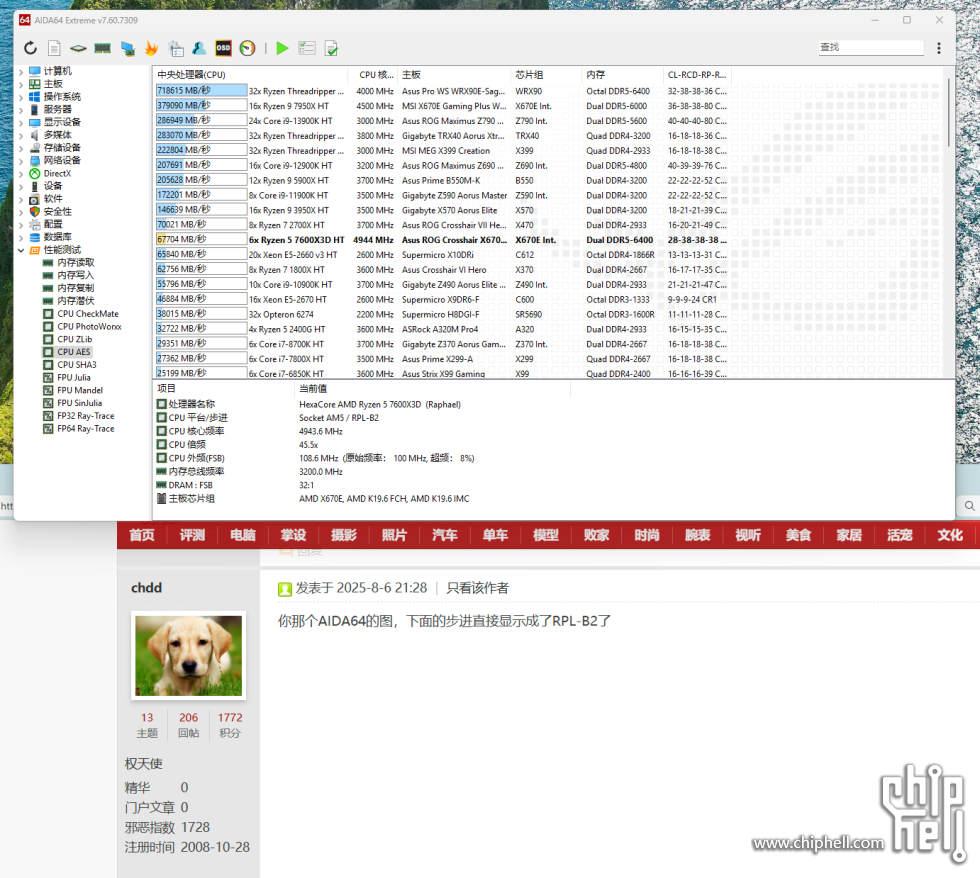Click the results list vertical scrollbar
This screenshot has height=878, width=980.
point(949,112)
